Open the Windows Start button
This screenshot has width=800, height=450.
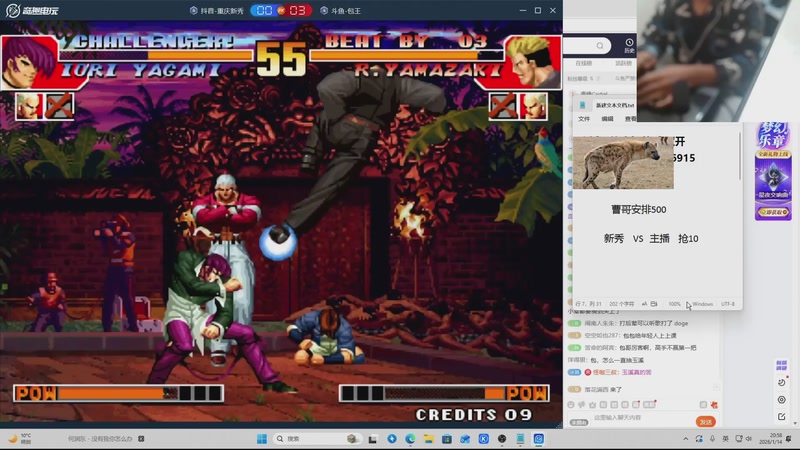click(x=262, y=439)
